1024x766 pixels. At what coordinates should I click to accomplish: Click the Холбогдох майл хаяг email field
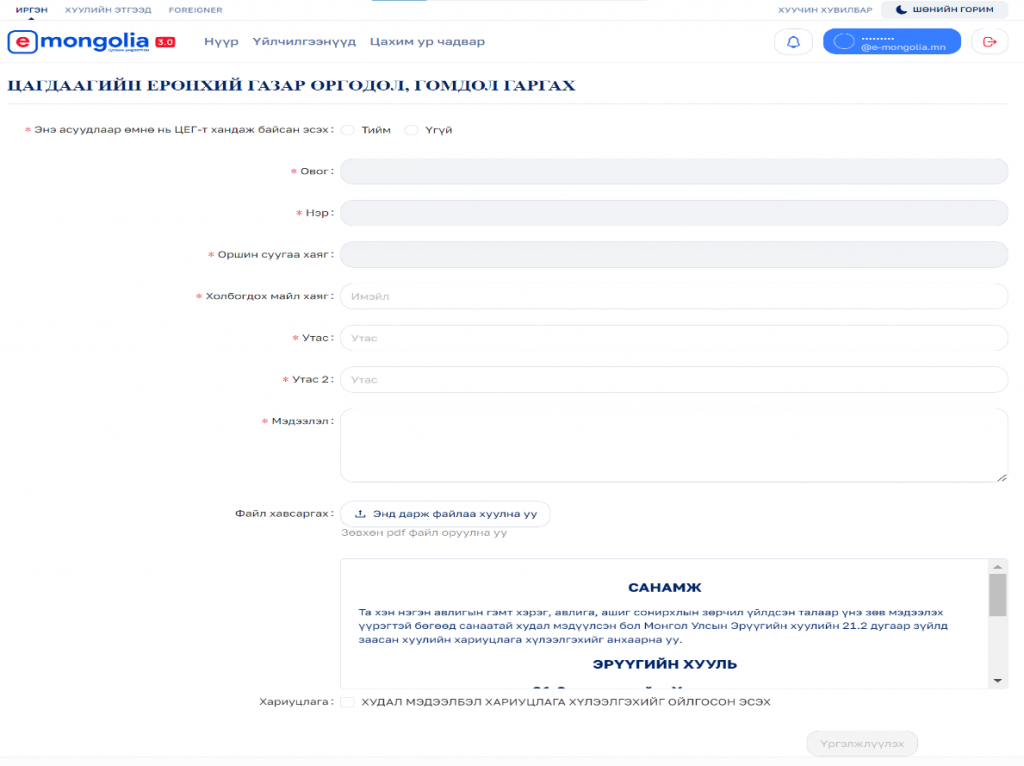673,297
